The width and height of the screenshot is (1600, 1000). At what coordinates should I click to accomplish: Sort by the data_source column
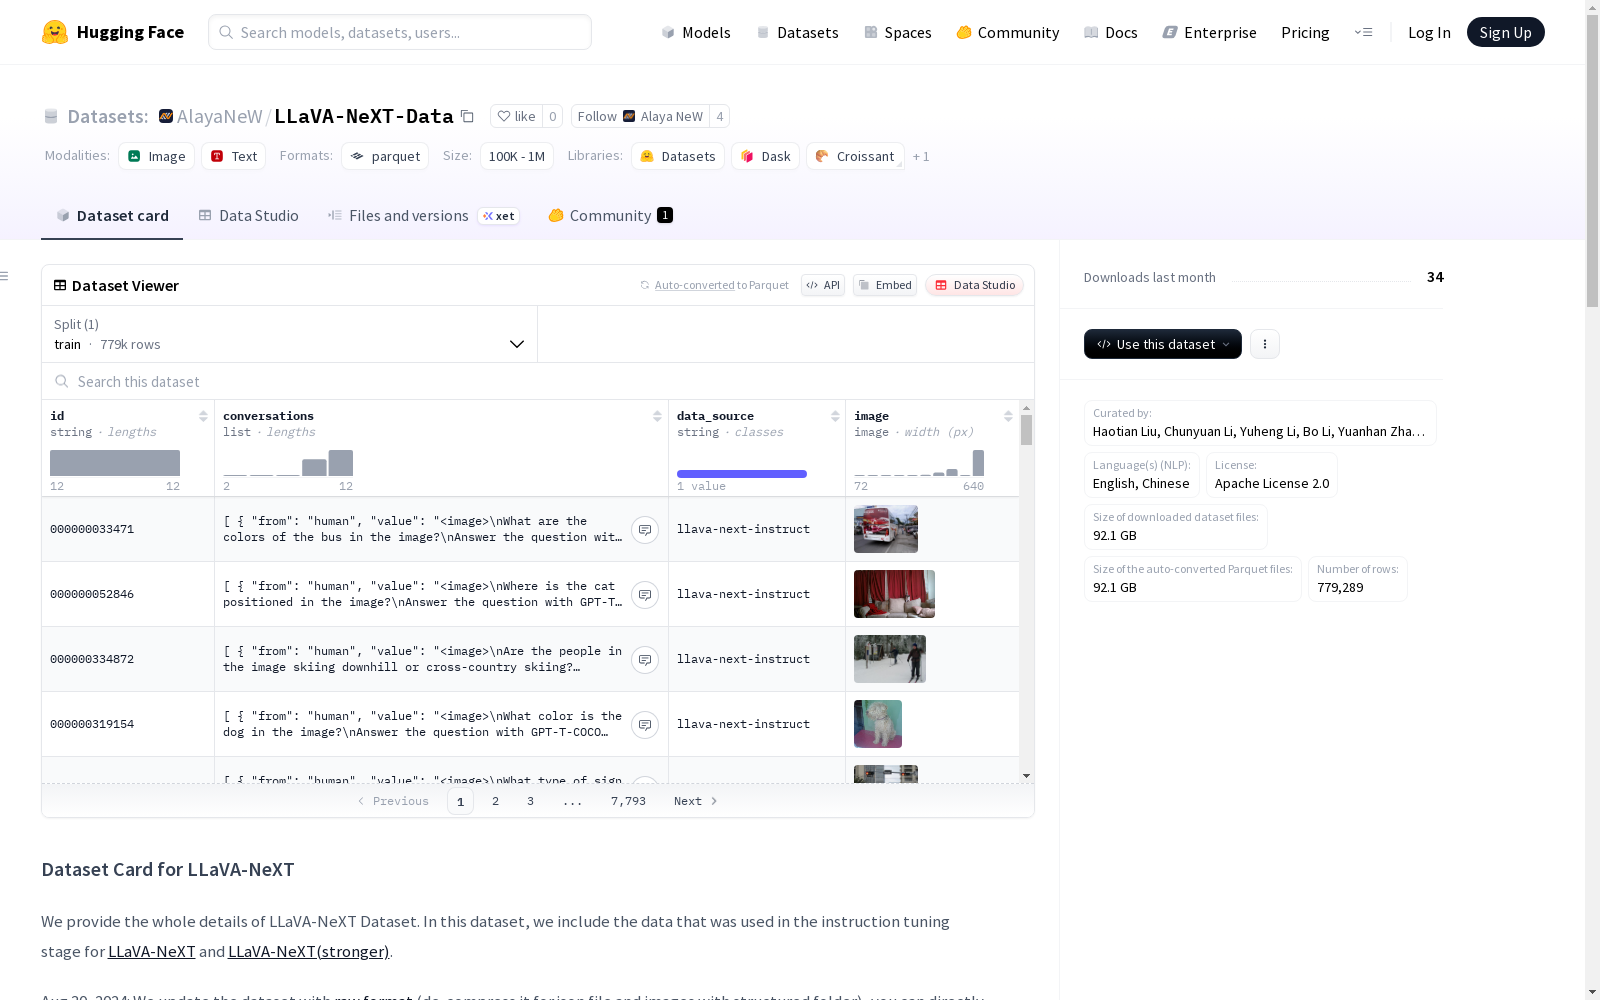835,416
